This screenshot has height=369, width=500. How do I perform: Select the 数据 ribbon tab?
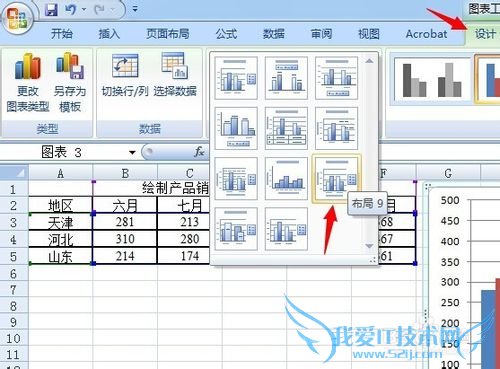tap(274, 34)
